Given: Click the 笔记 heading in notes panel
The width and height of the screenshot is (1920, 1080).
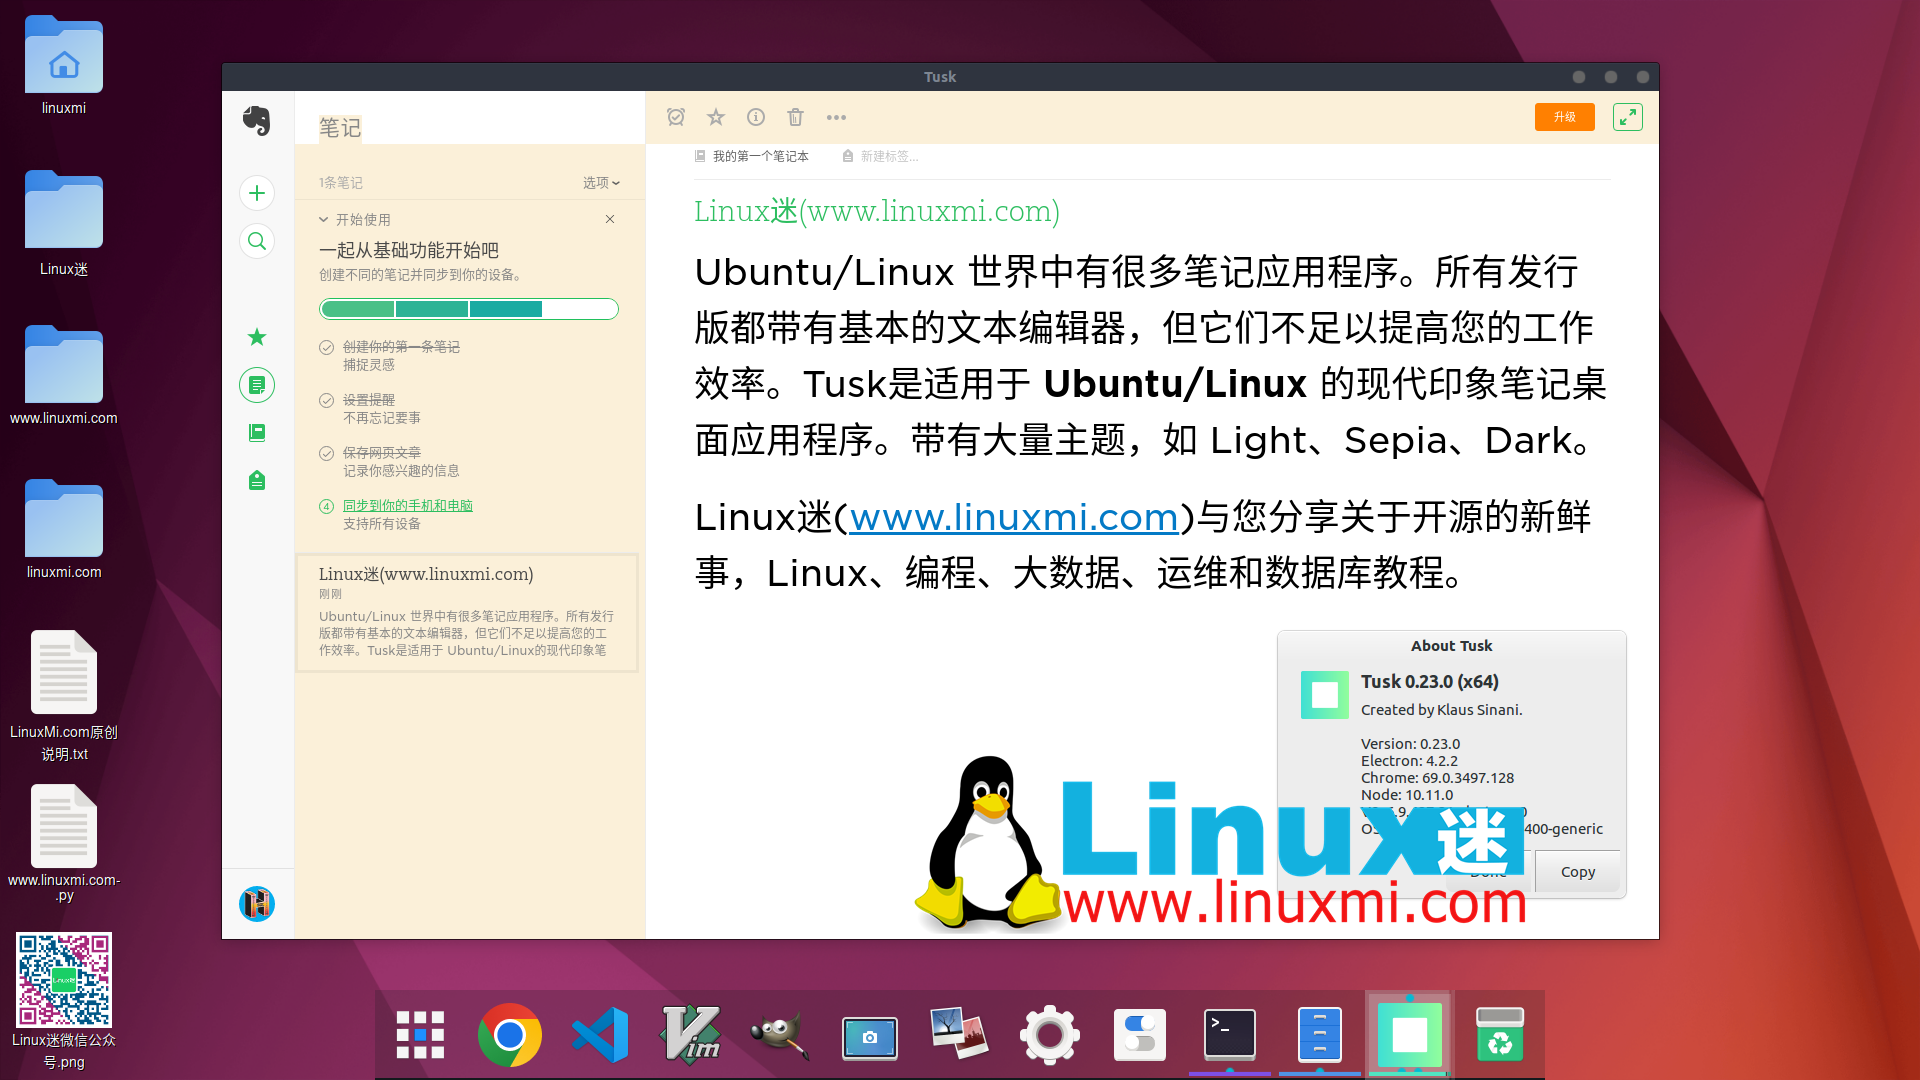Looking at the screenshot, I should point(340,128).
